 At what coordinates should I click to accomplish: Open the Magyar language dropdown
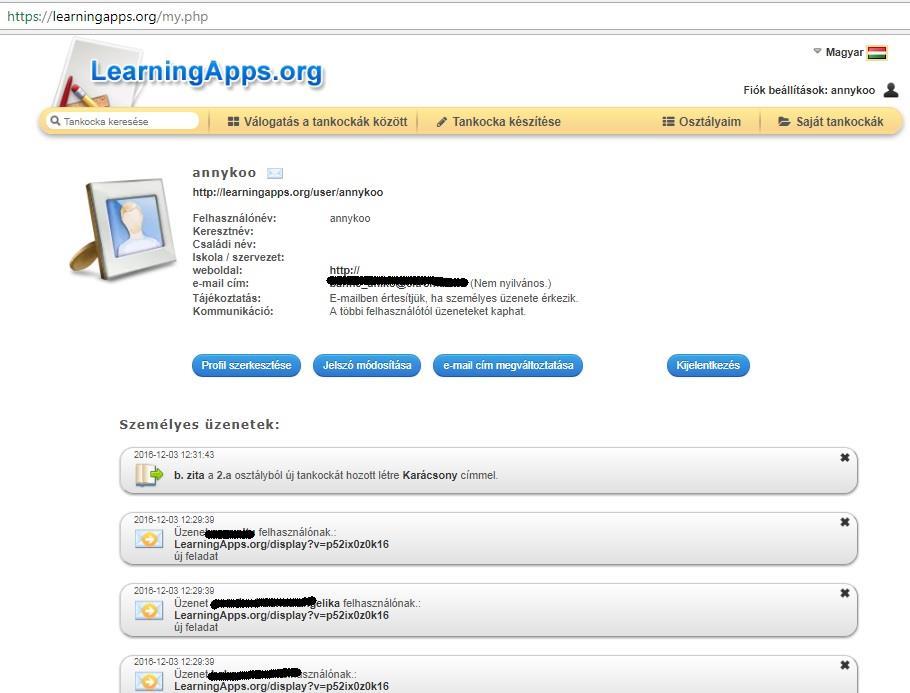pos(839,52)
